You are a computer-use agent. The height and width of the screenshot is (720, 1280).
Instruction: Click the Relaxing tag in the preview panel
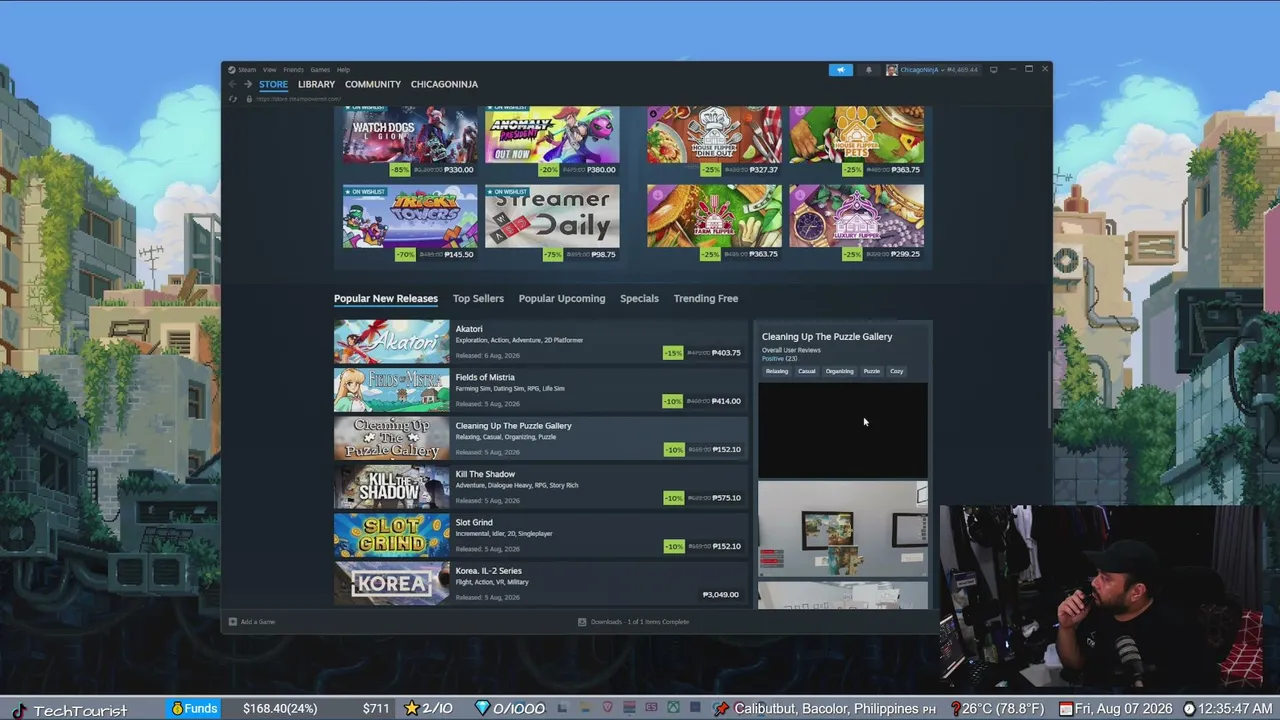pos(777,371)
